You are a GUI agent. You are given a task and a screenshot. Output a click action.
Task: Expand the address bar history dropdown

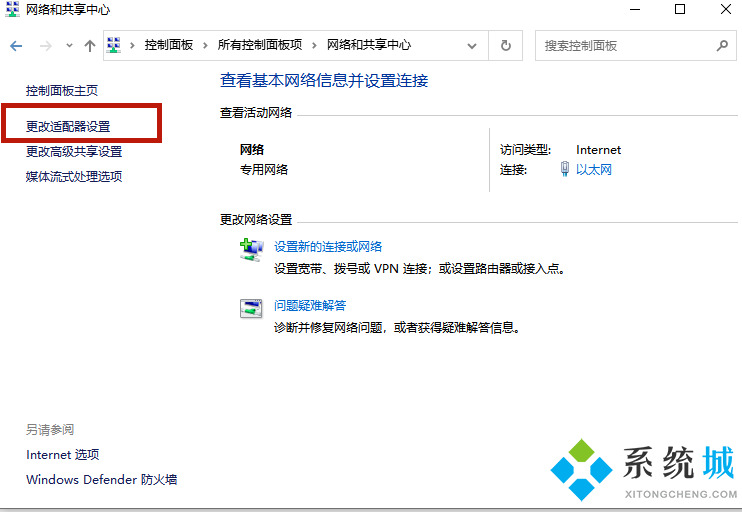click(x=472, y=46)
